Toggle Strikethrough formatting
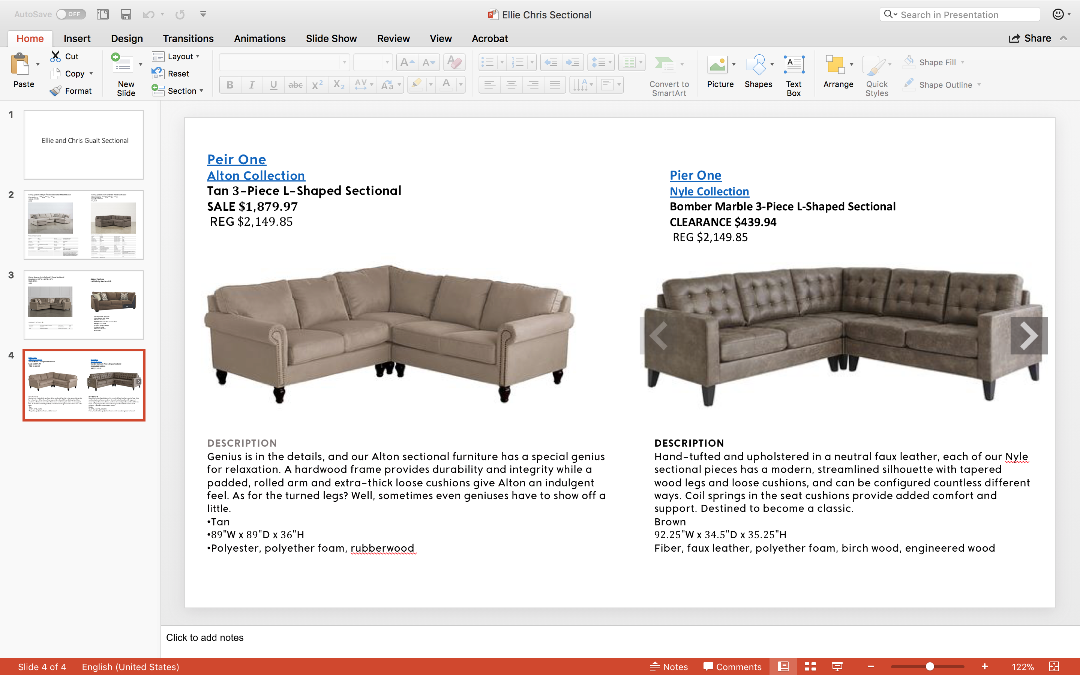Image resolution: width=1080 pixels, height=675 pixels. (295, 85)
